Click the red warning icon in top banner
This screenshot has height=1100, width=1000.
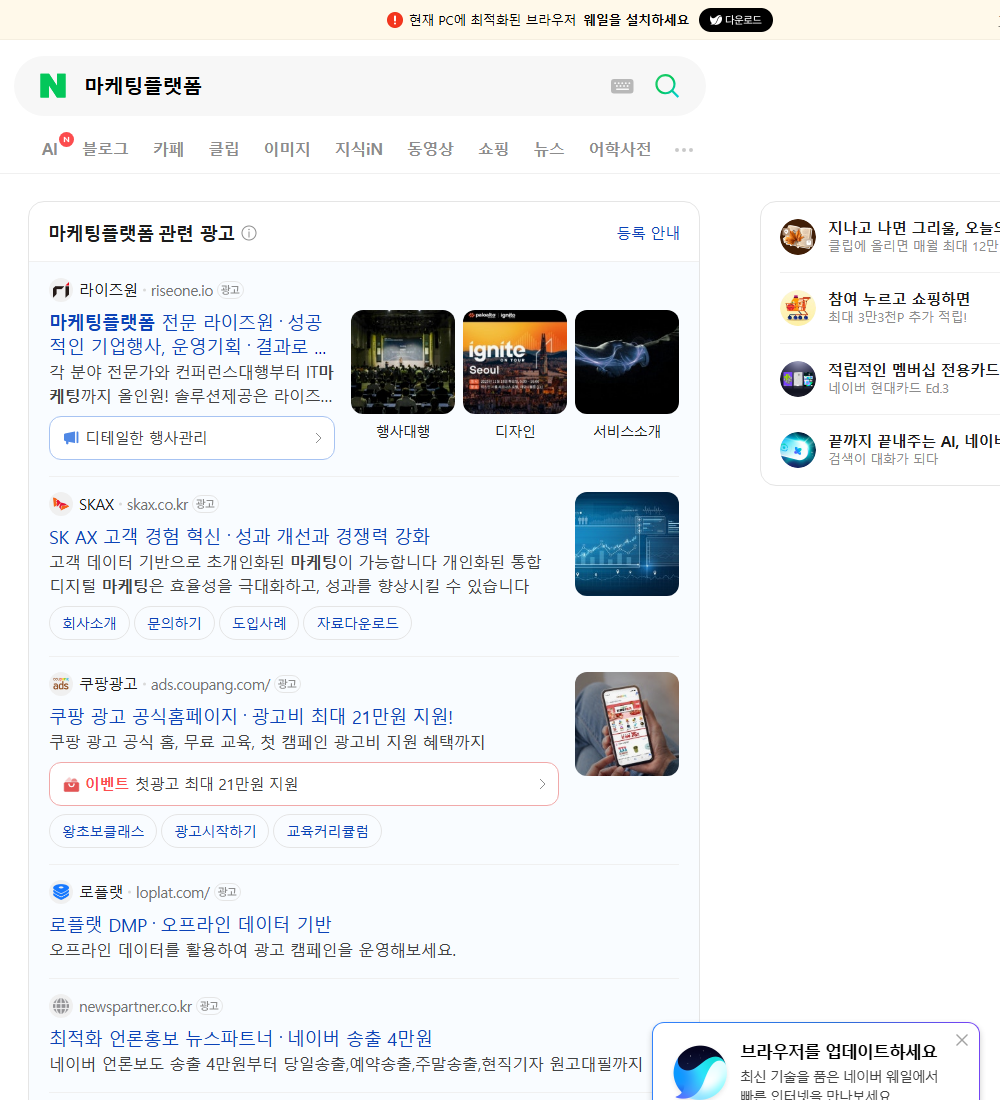tap(395, 20)
